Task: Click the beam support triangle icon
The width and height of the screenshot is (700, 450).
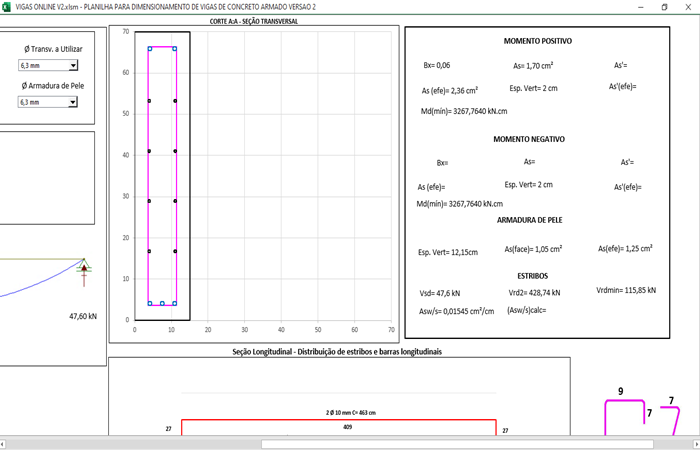Action: tap(84, 266)
